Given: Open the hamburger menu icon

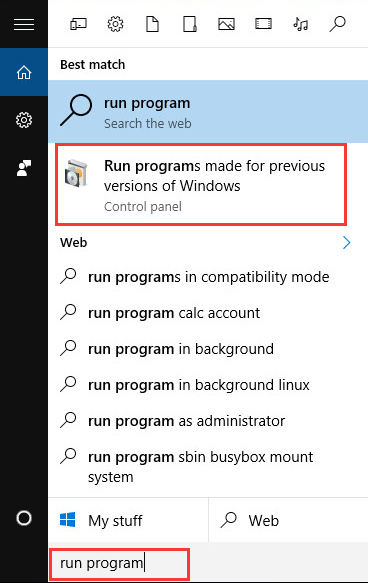Looking at the screenshot, I should click(x=24, y=24).
